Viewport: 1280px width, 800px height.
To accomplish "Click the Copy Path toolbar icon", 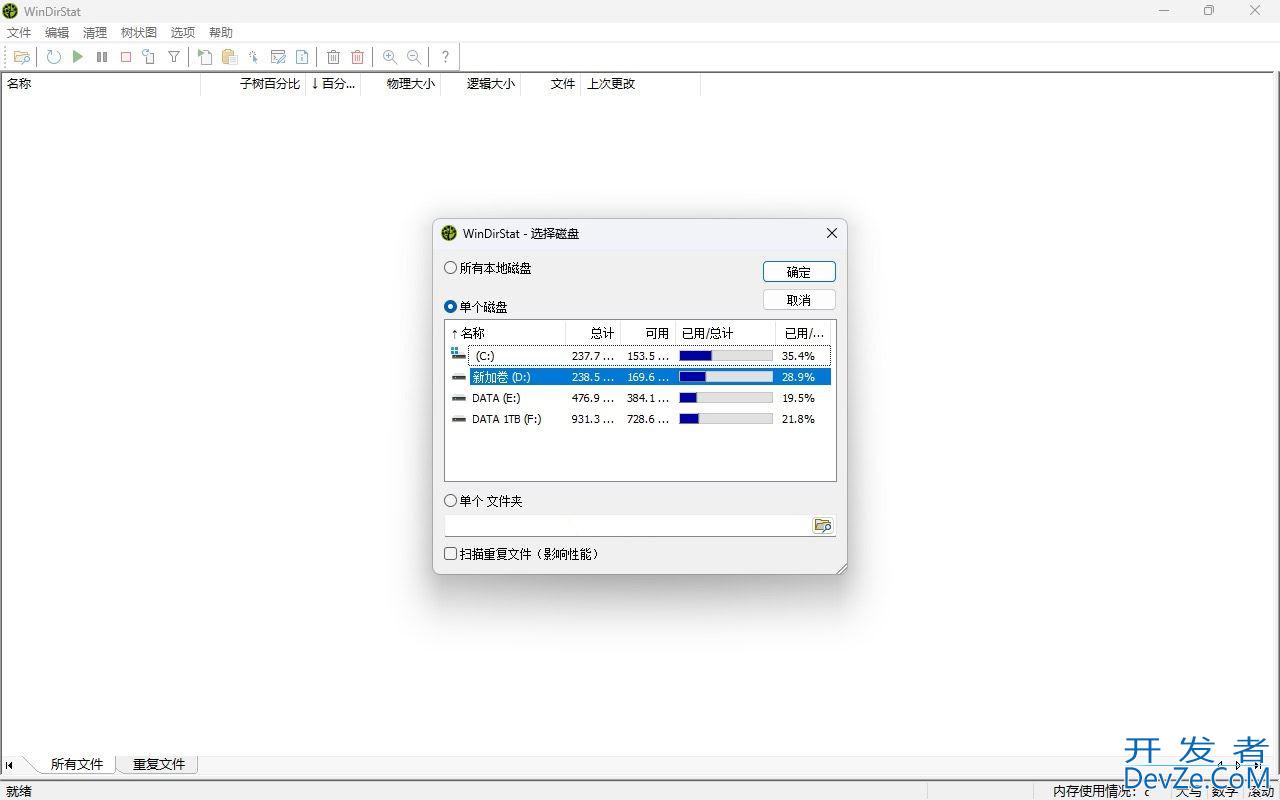I will [x=205, y=57].
